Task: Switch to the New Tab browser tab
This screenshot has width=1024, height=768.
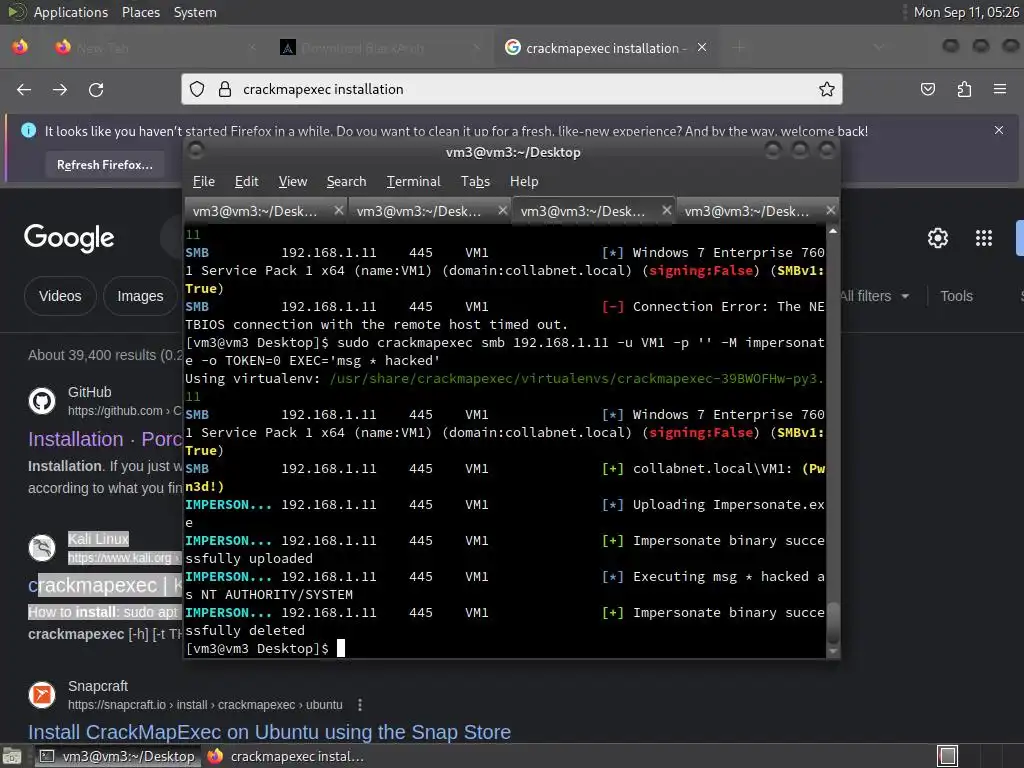Action: click(x=153, y=48)
